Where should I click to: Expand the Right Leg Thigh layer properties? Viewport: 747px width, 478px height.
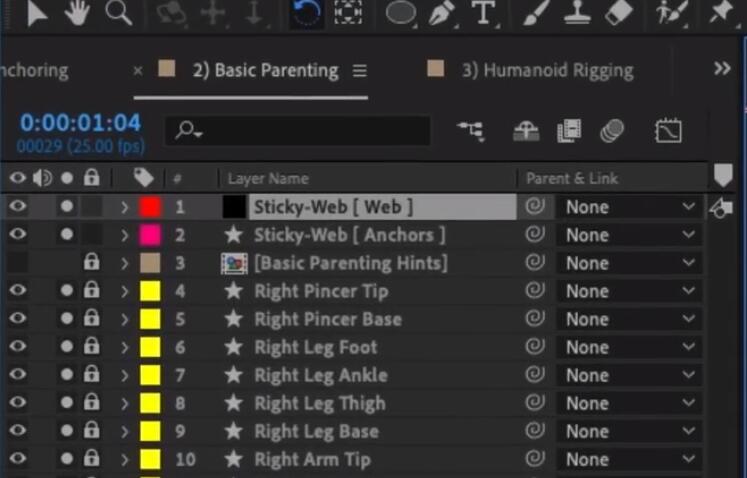click(x=124, y=403)
